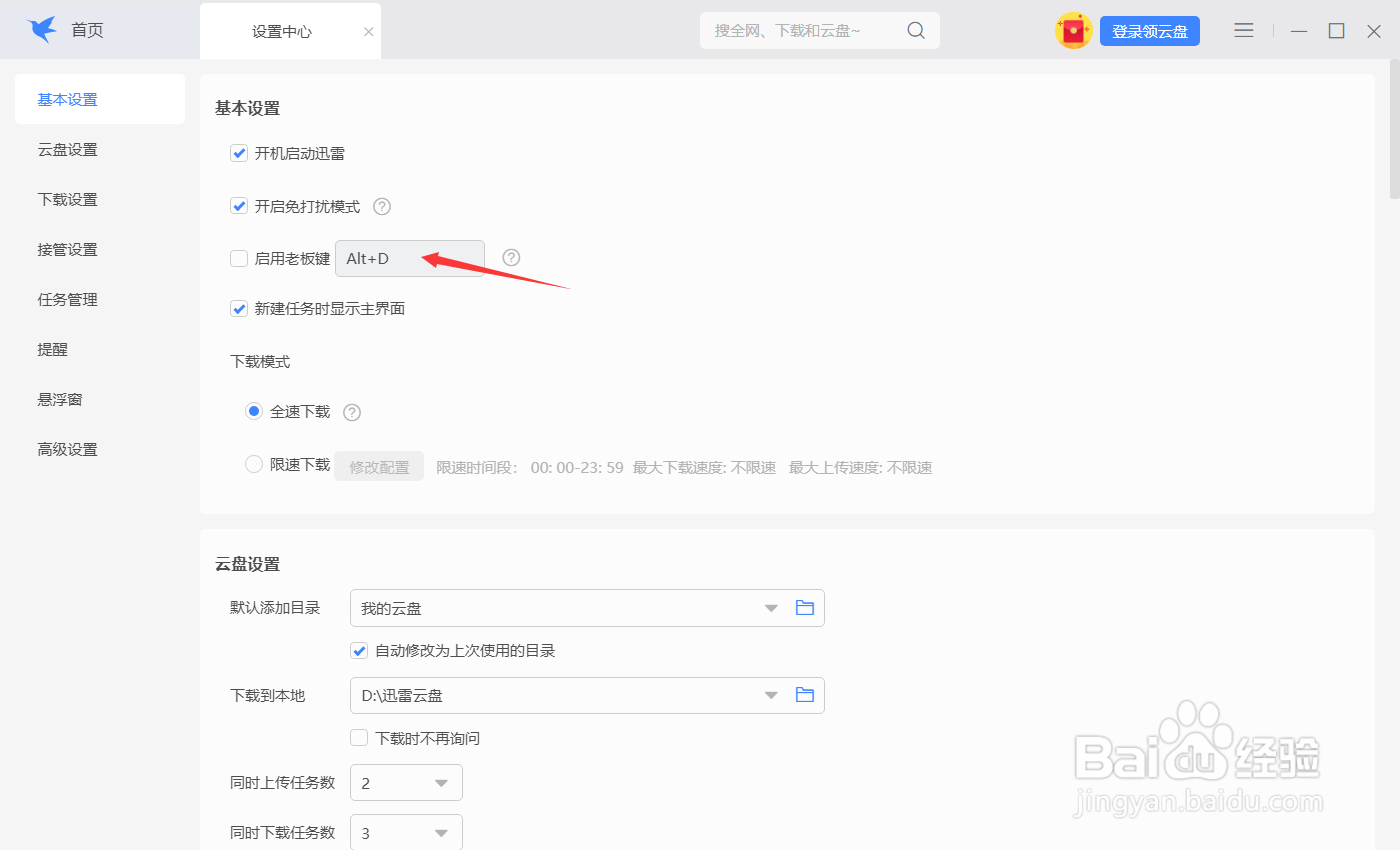1400x850 pixels.
Task: Expand 我的云盘 directory dropdown
Action: tap(771, 608)
